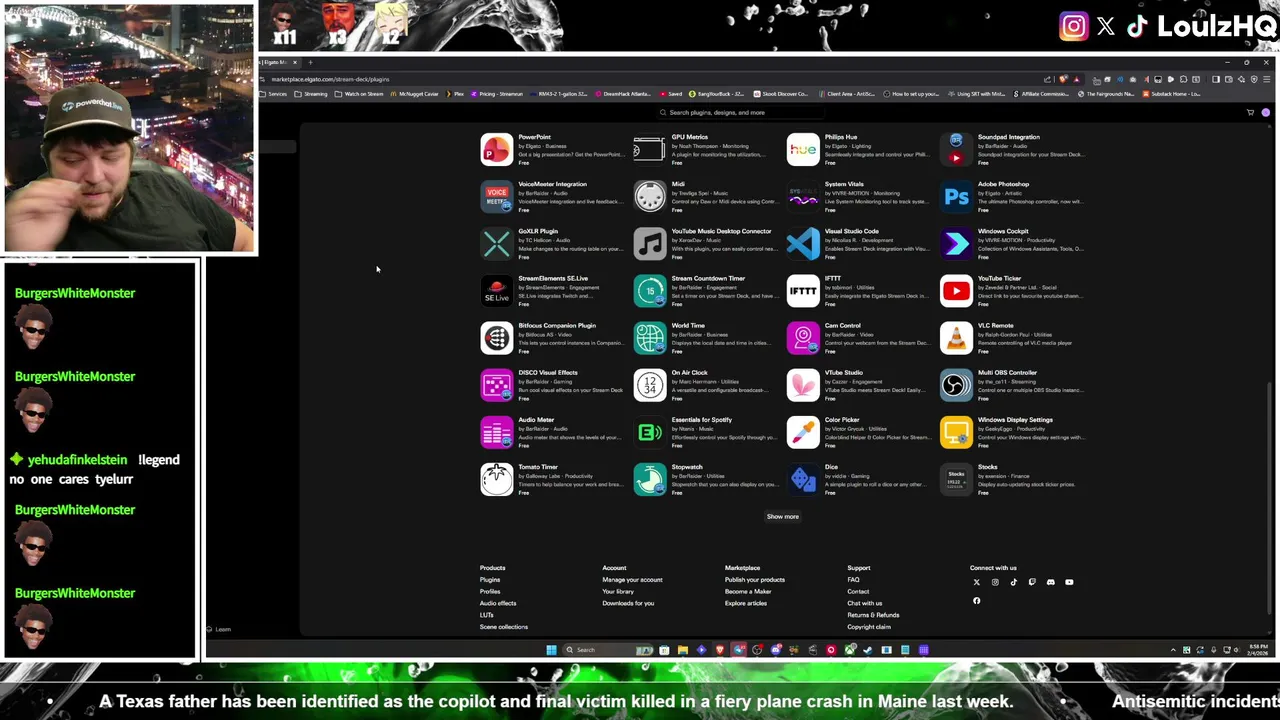1280x720 pixels.
Task: Open the VTube Studio icon
Action: (803, 385)
